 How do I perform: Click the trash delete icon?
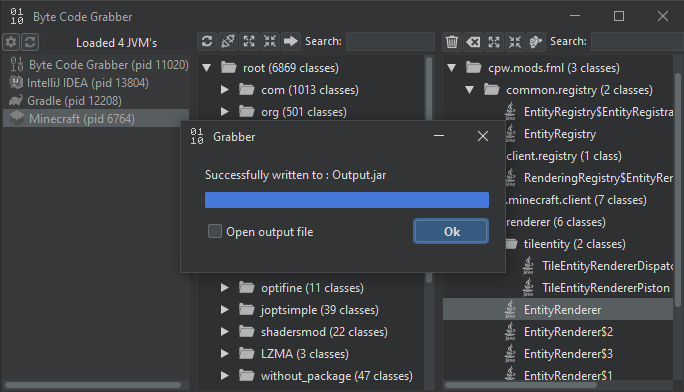(x=452, y=42)
